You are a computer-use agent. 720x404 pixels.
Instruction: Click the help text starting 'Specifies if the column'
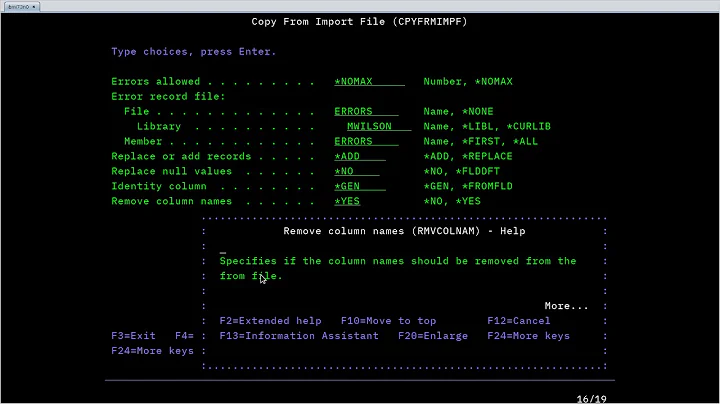[398, 269]
